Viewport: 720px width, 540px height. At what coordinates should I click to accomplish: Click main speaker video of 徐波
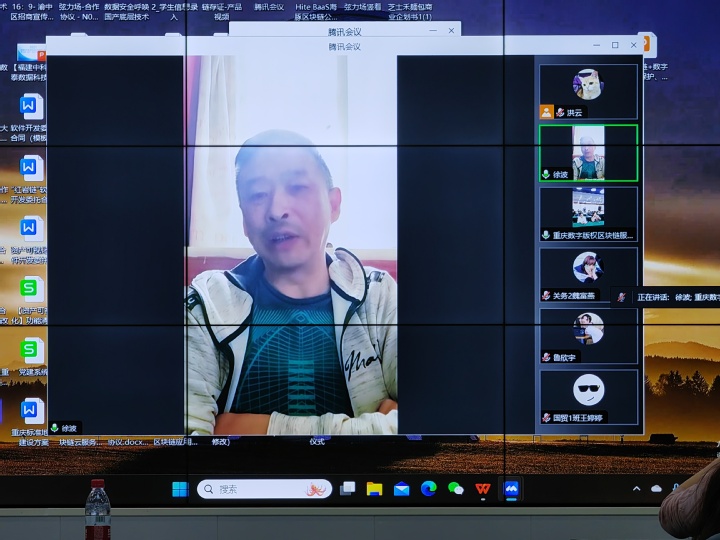pyautogui.click(x=291, y=245)
